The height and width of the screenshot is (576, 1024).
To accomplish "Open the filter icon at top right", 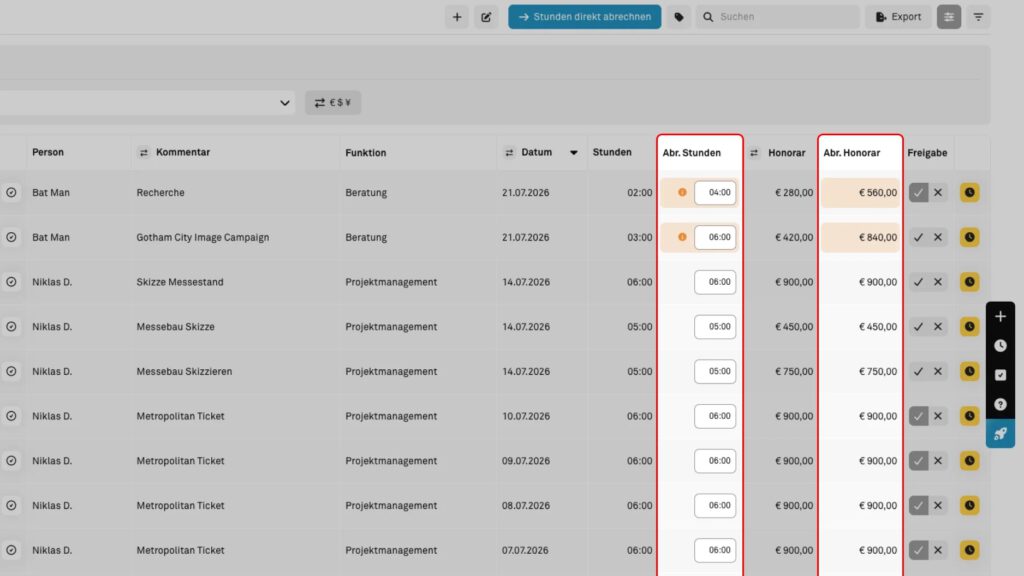I will point(978,17).
